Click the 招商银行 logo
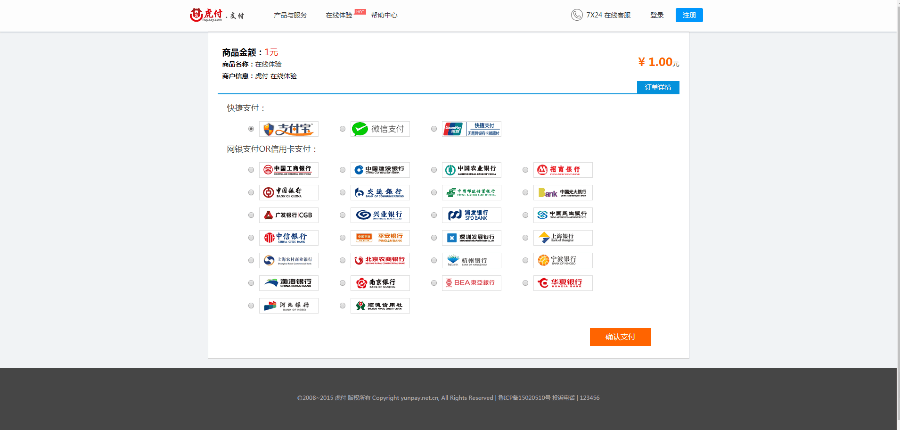Image resolution: width=900 pixels, height=430 pixels. click(562, 170)
